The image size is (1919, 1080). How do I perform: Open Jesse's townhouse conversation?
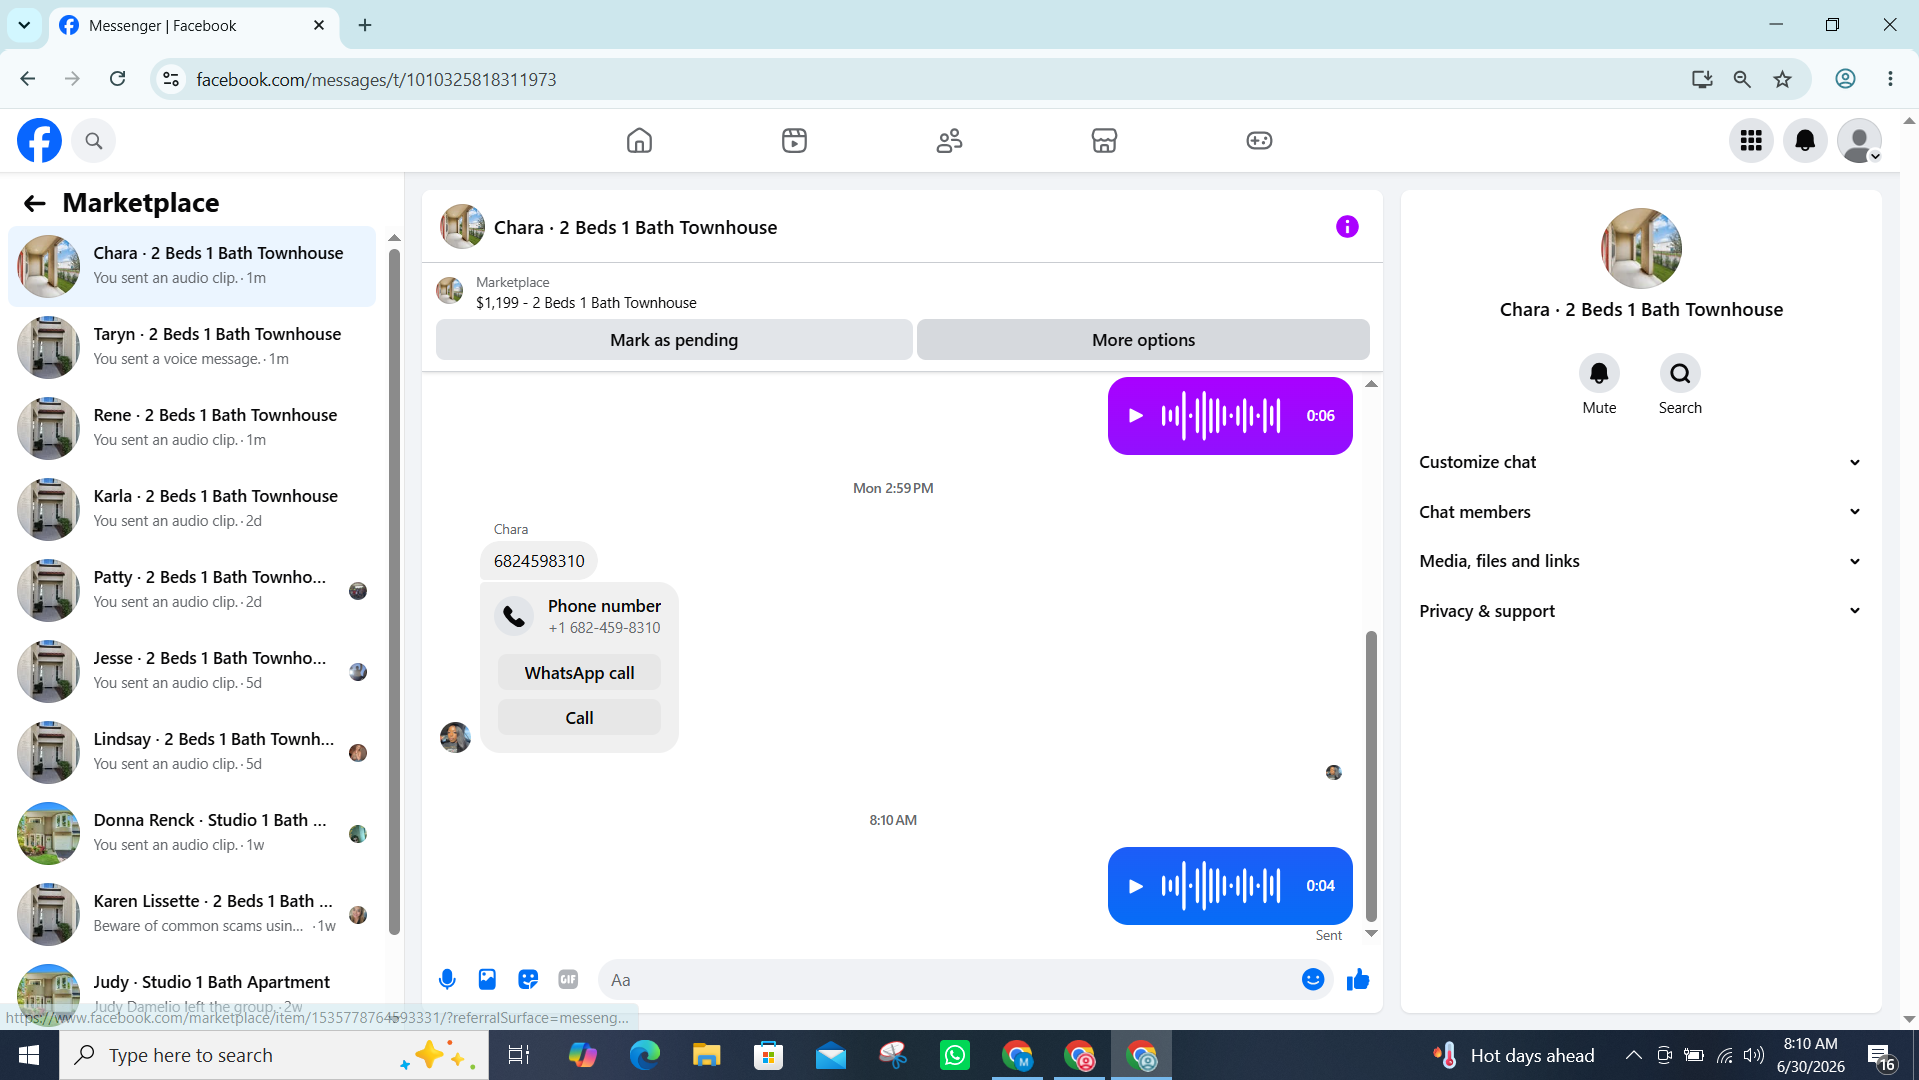click(192, 671)
